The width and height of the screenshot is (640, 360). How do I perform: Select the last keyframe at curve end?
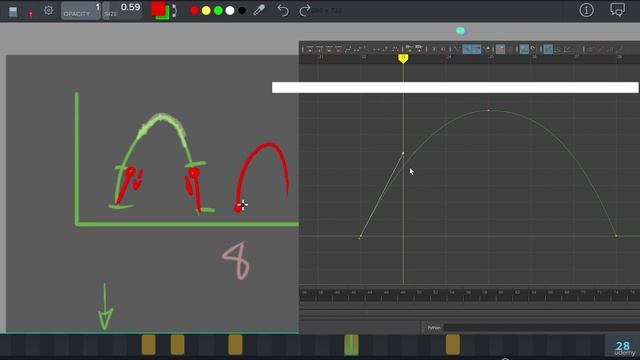pos(616,236)
